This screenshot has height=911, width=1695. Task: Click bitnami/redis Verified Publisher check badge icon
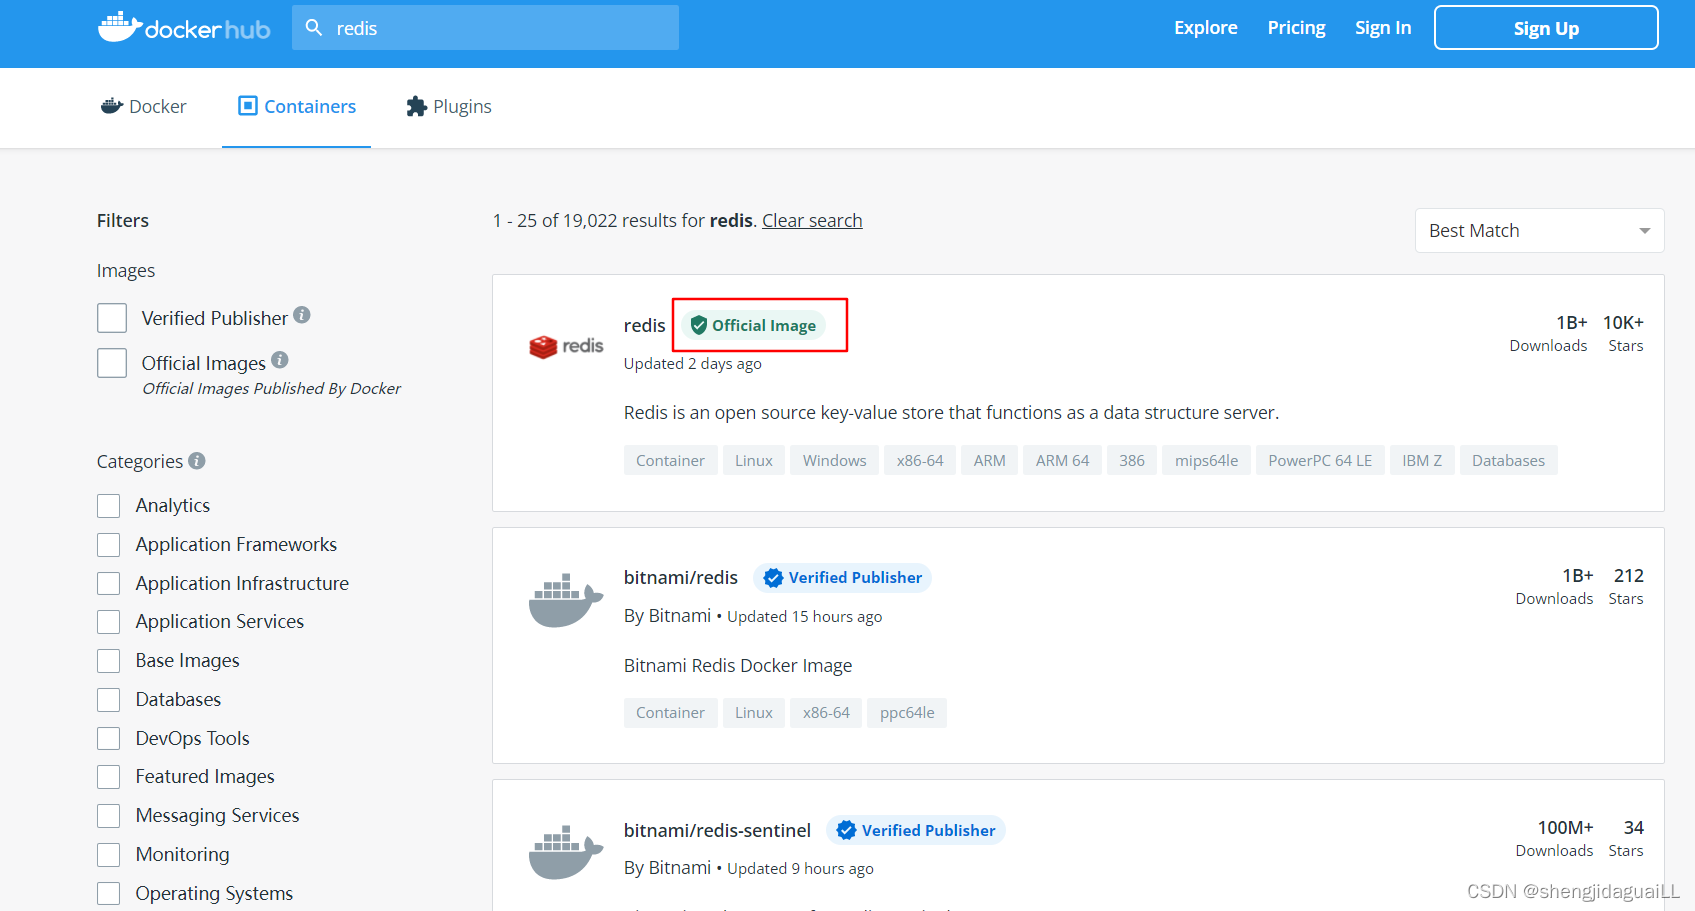(773, 578)
